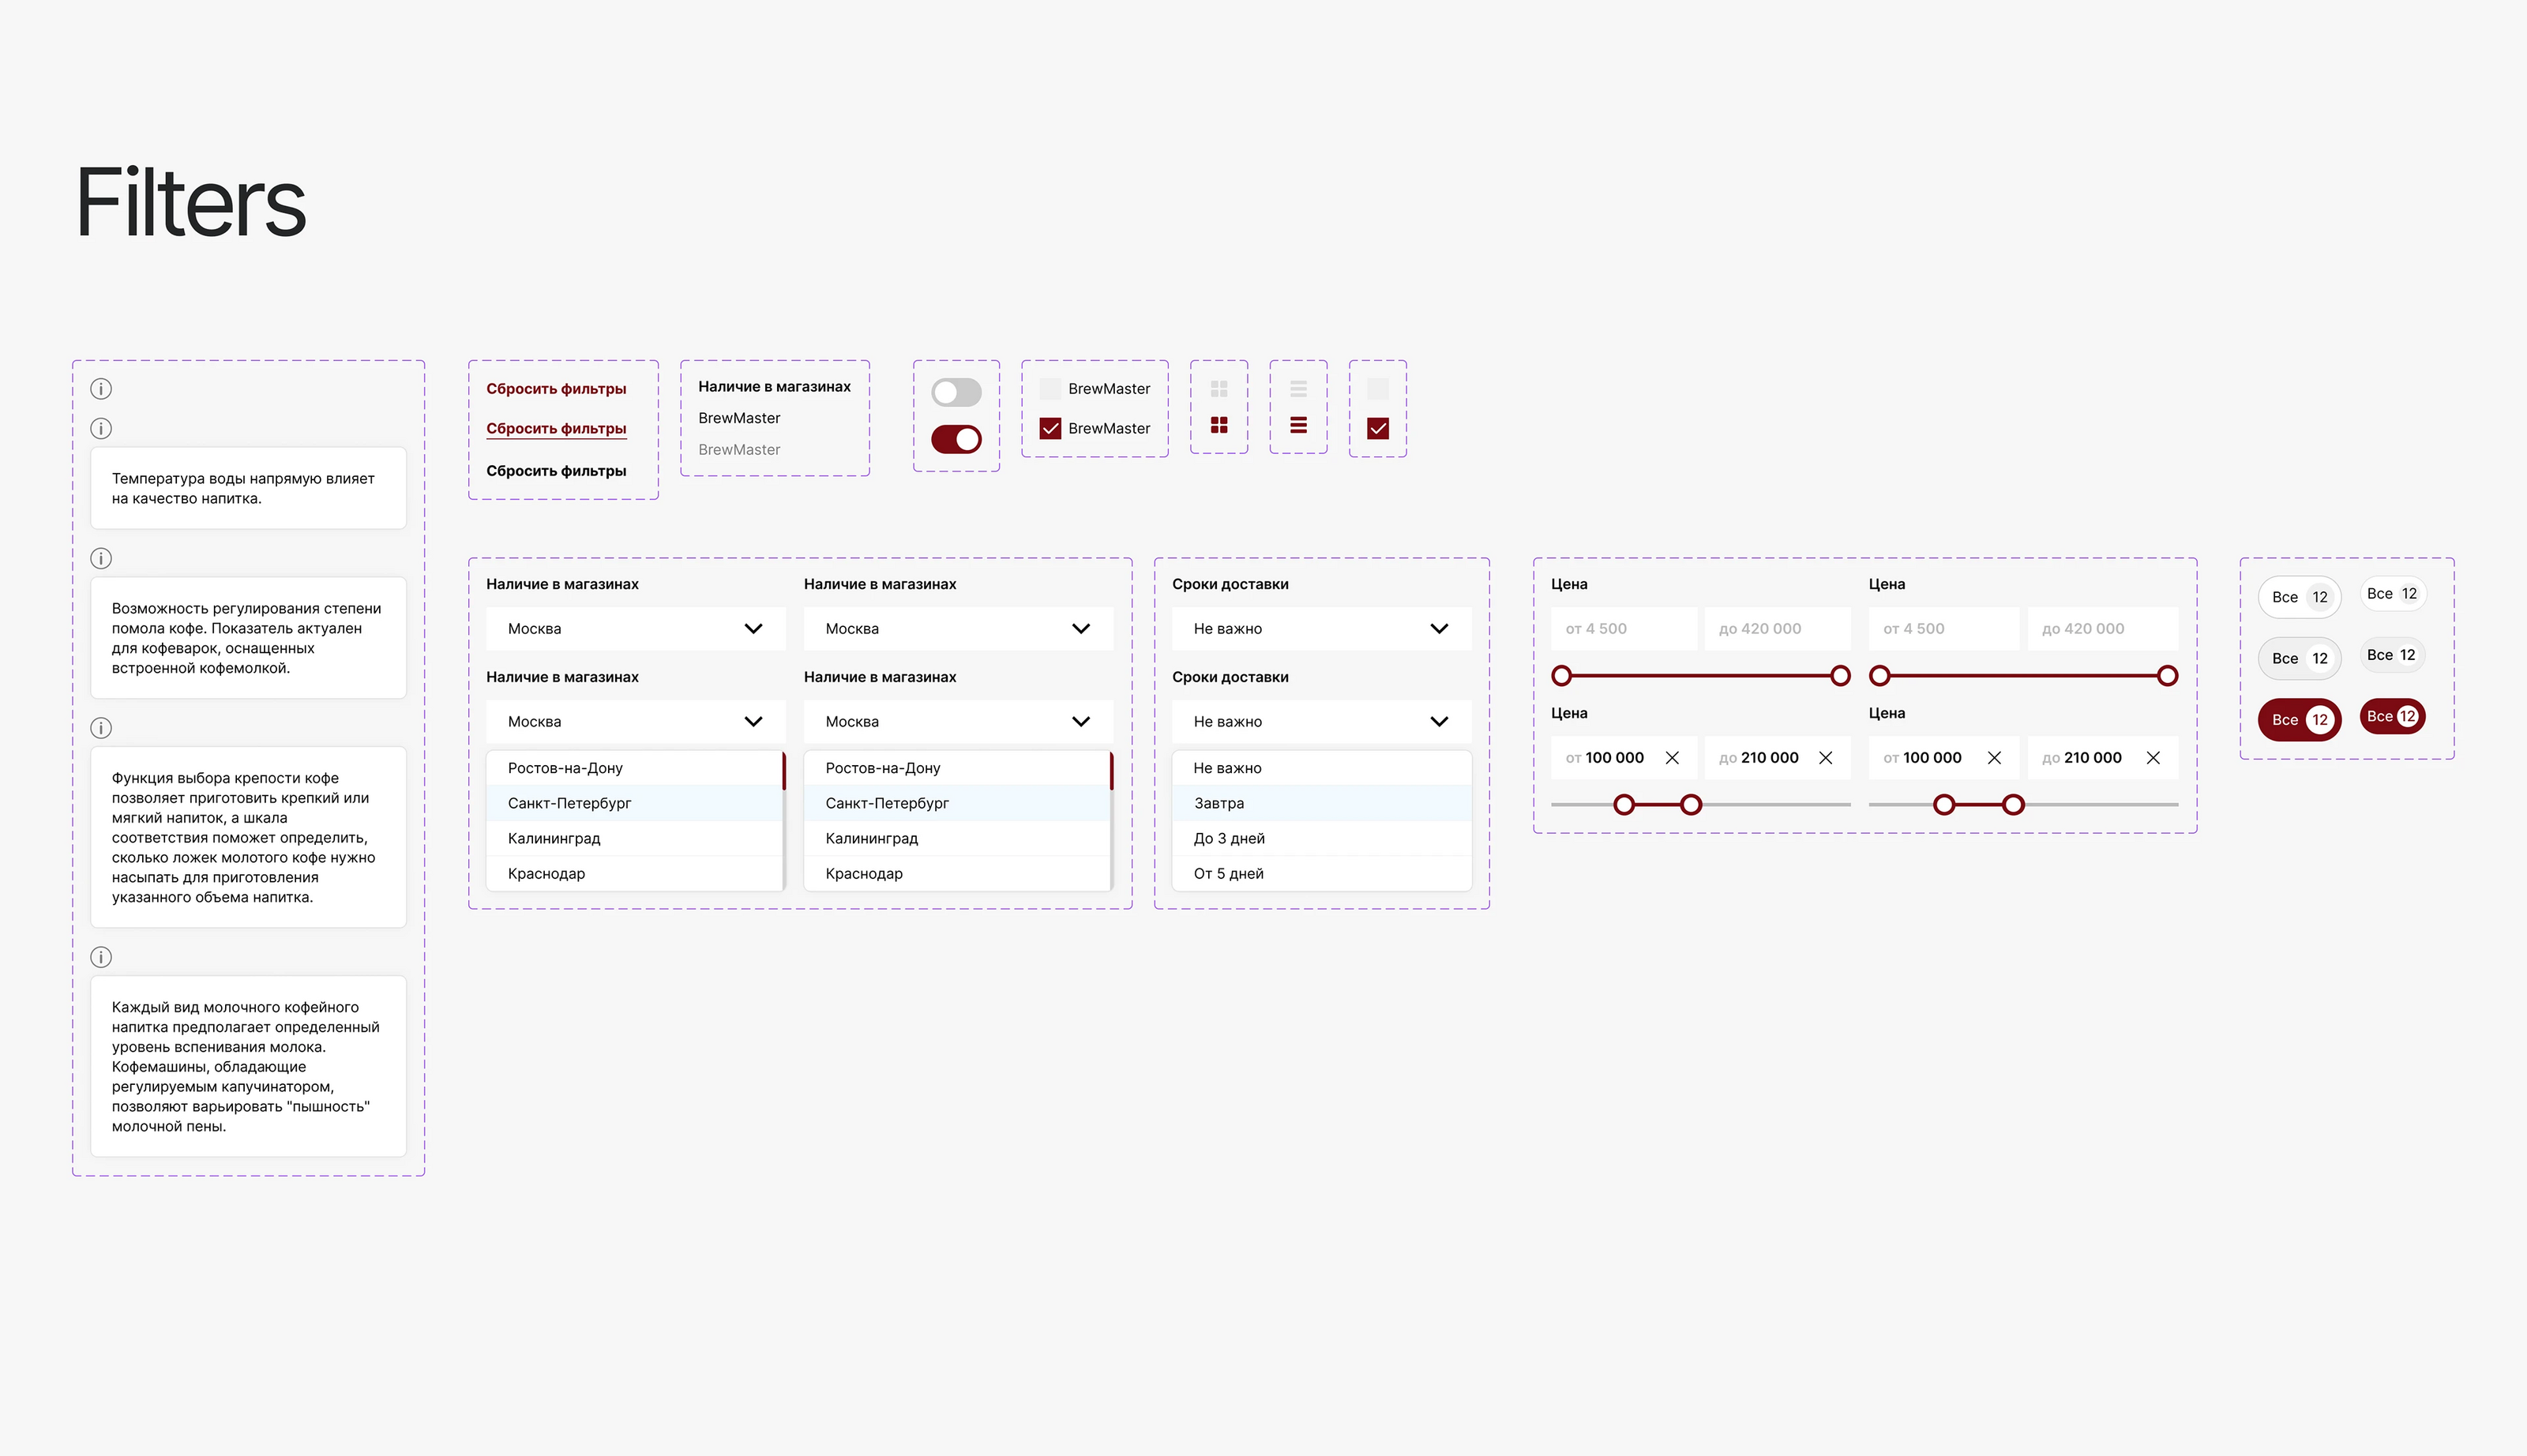The image size is (2527, 1456).
Task: Click the inactive gray grid view icon
Action: tap(1218, 388)
